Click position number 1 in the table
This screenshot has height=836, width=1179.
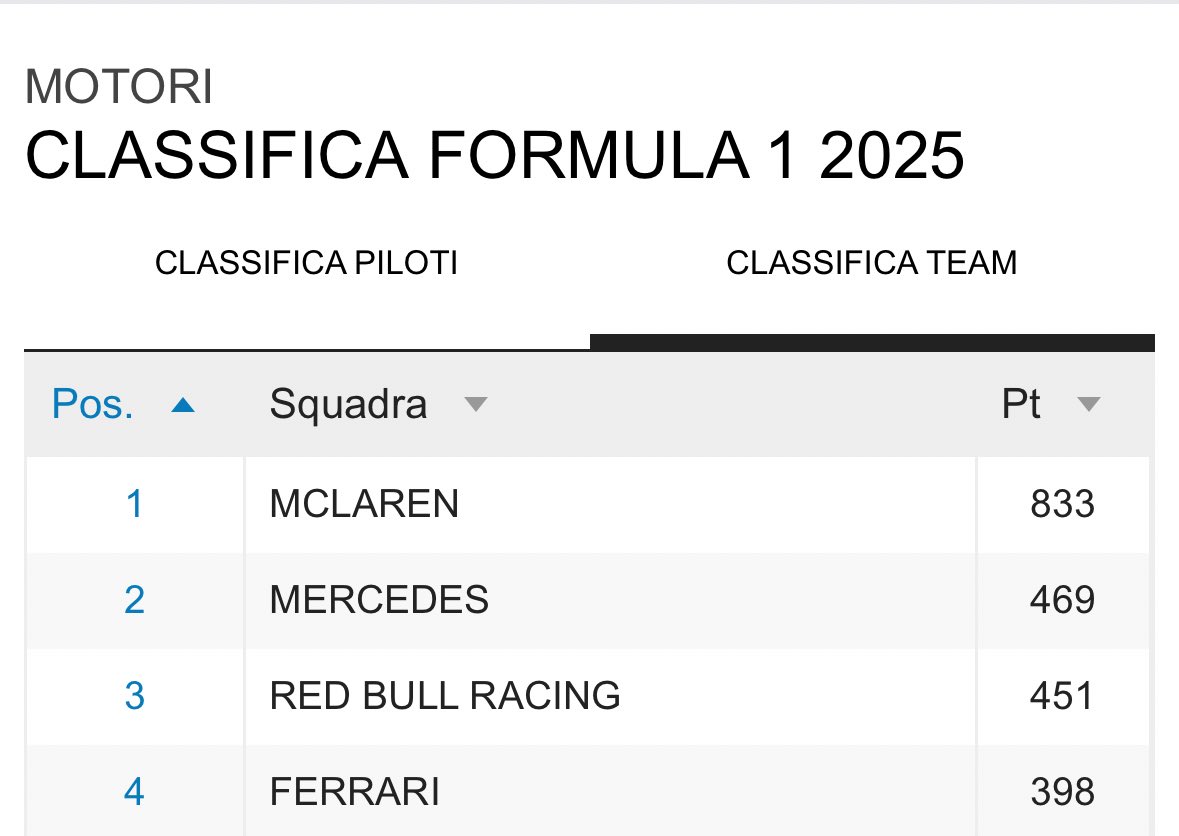[x=135, y=504]
